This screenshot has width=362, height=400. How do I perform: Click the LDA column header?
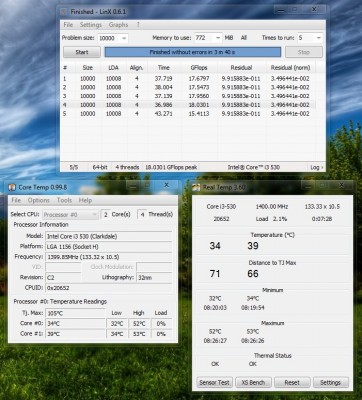(x=114, y=68)
